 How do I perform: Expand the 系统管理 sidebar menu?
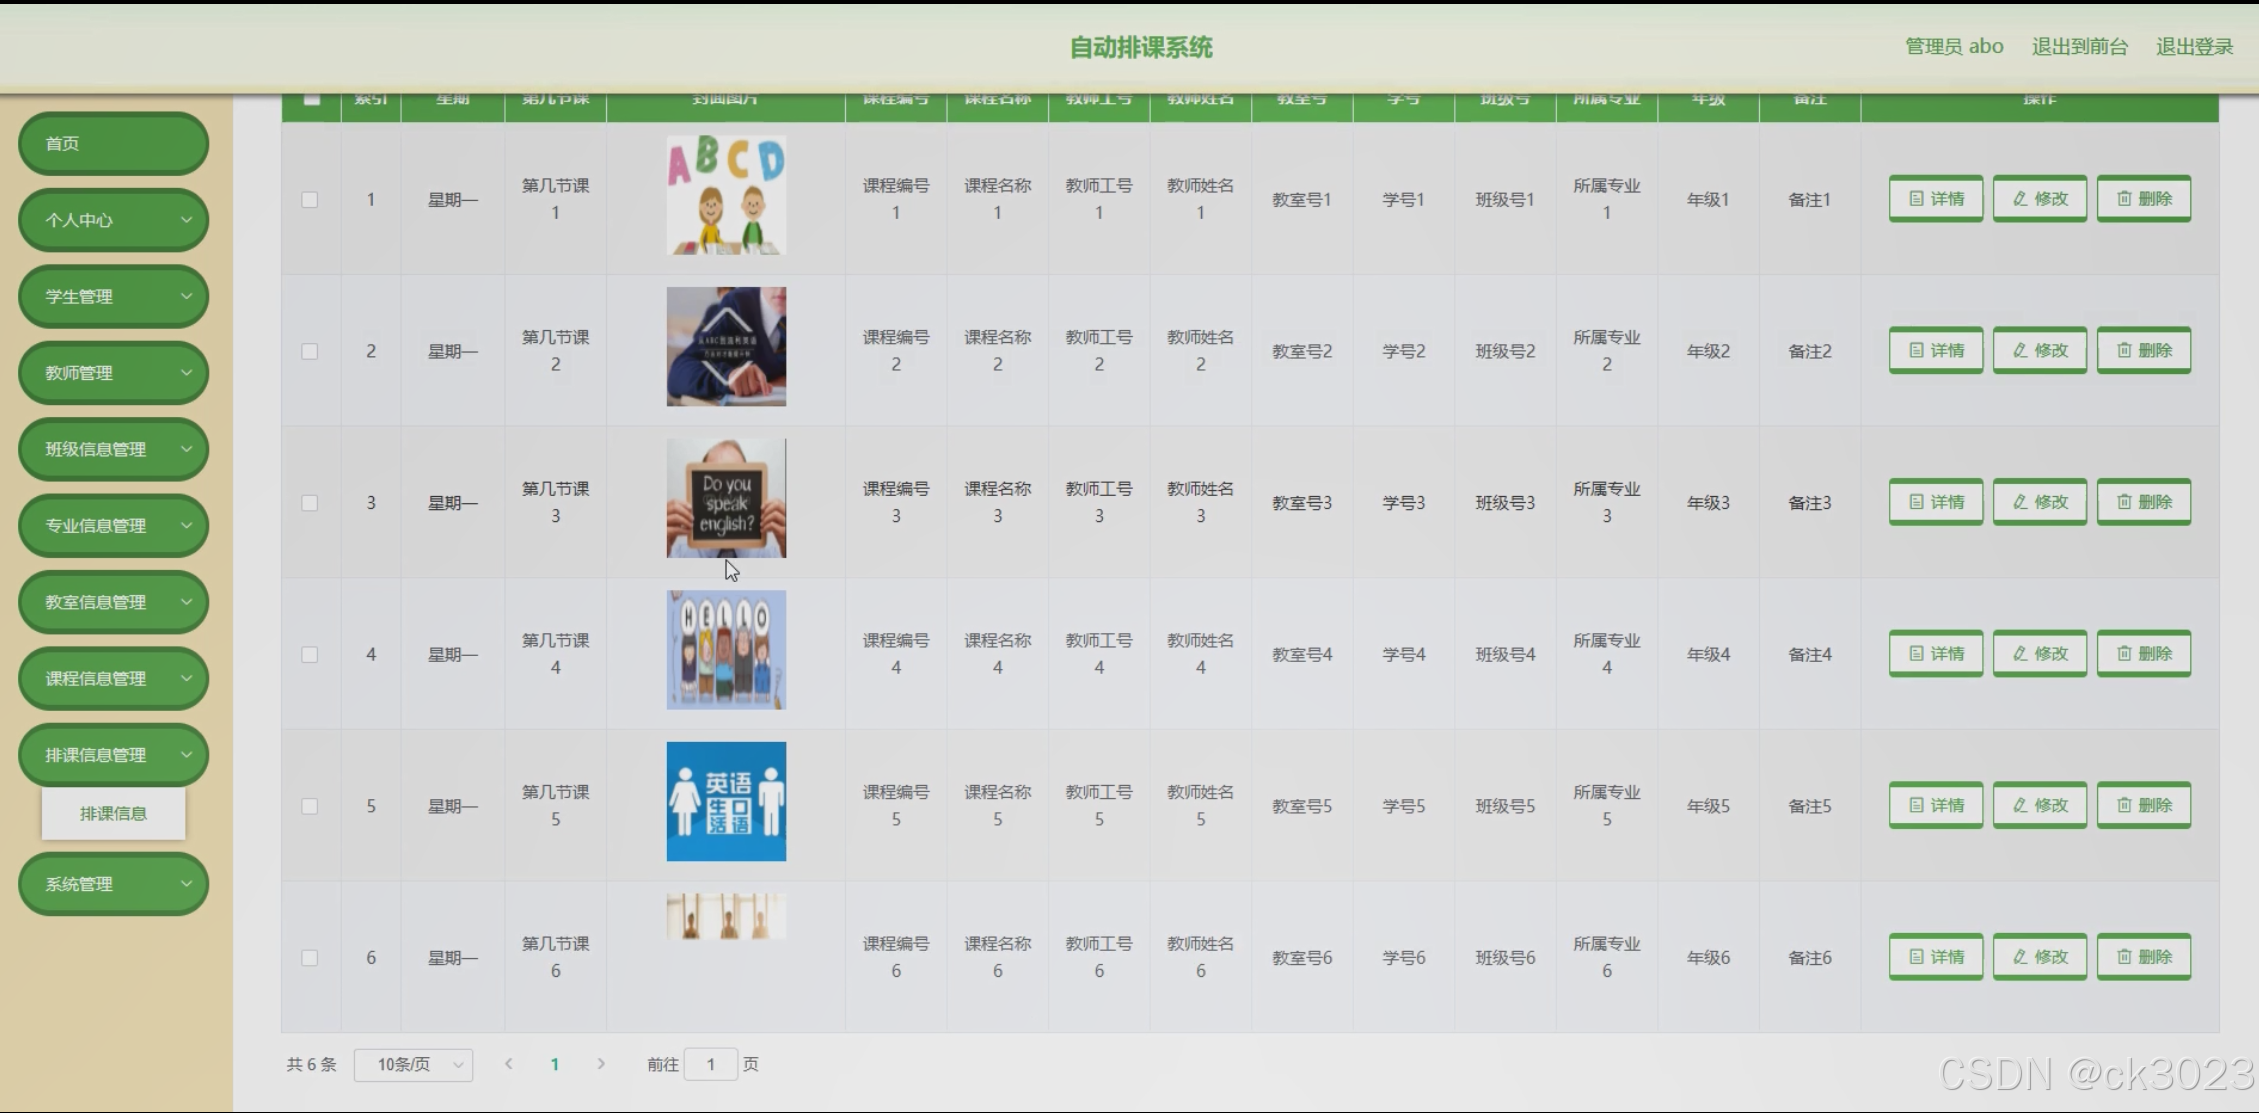113,884
